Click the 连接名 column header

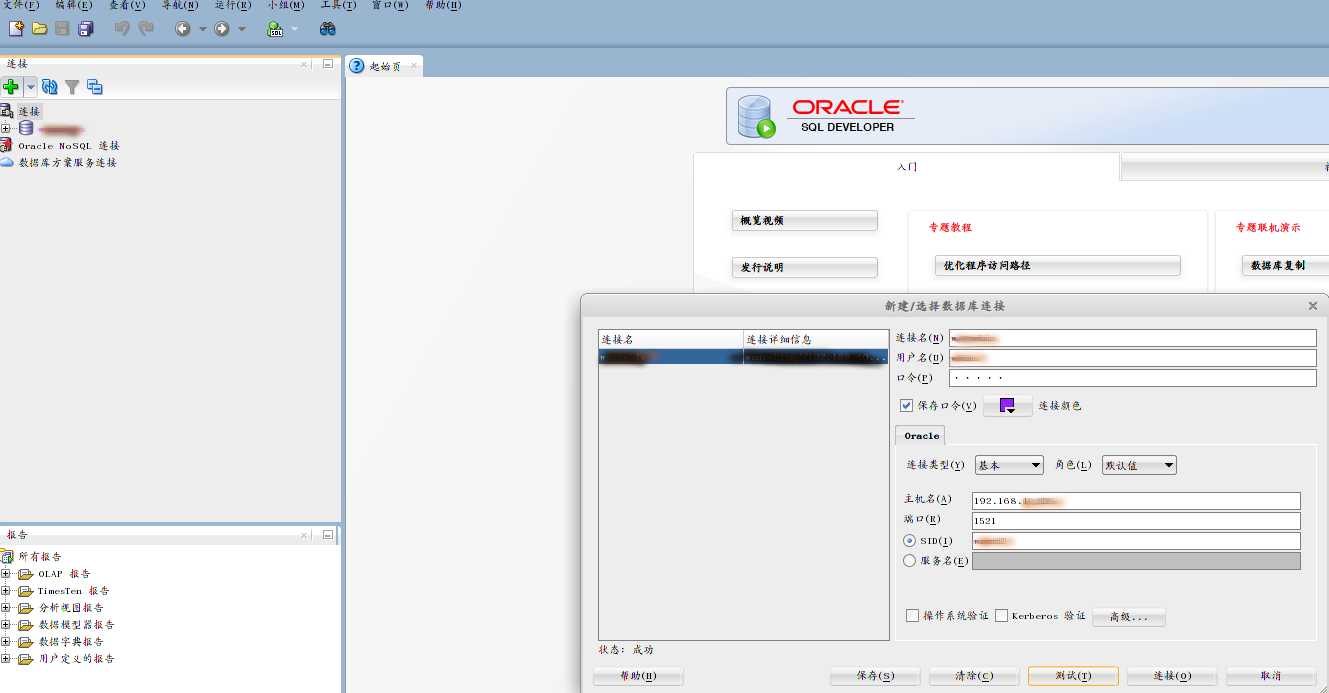click(670, 339)
